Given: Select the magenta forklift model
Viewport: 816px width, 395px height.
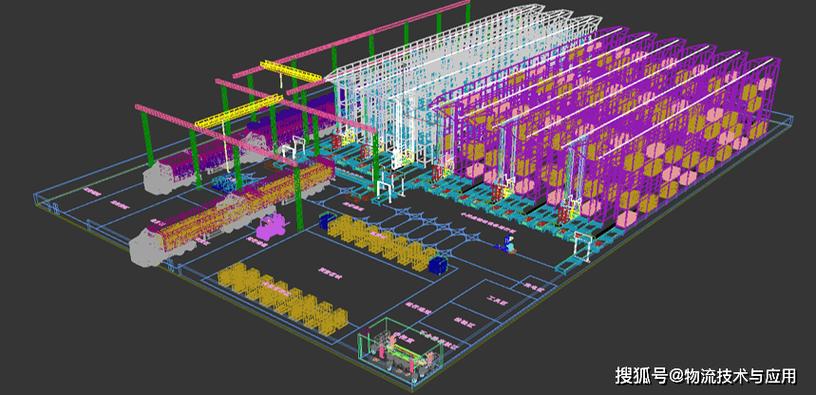Looking at the screenshot, I should [x=271, y=227].
